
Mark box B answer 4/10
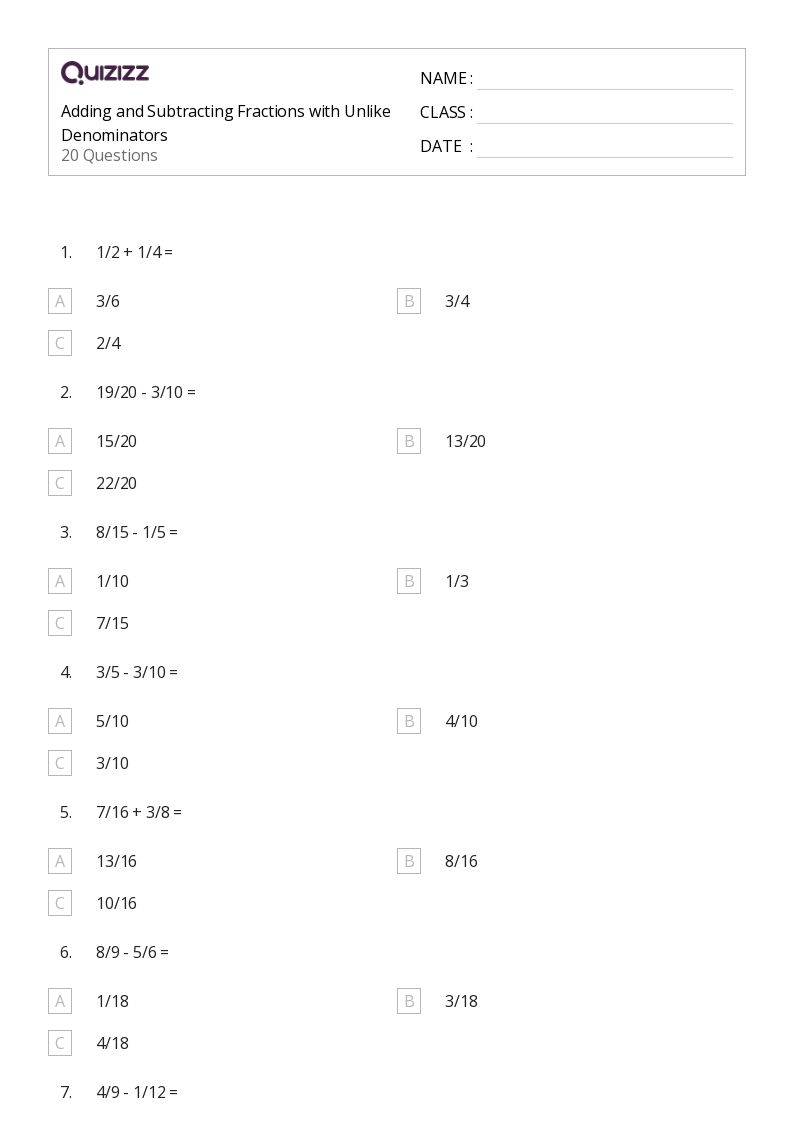point(409,721)
